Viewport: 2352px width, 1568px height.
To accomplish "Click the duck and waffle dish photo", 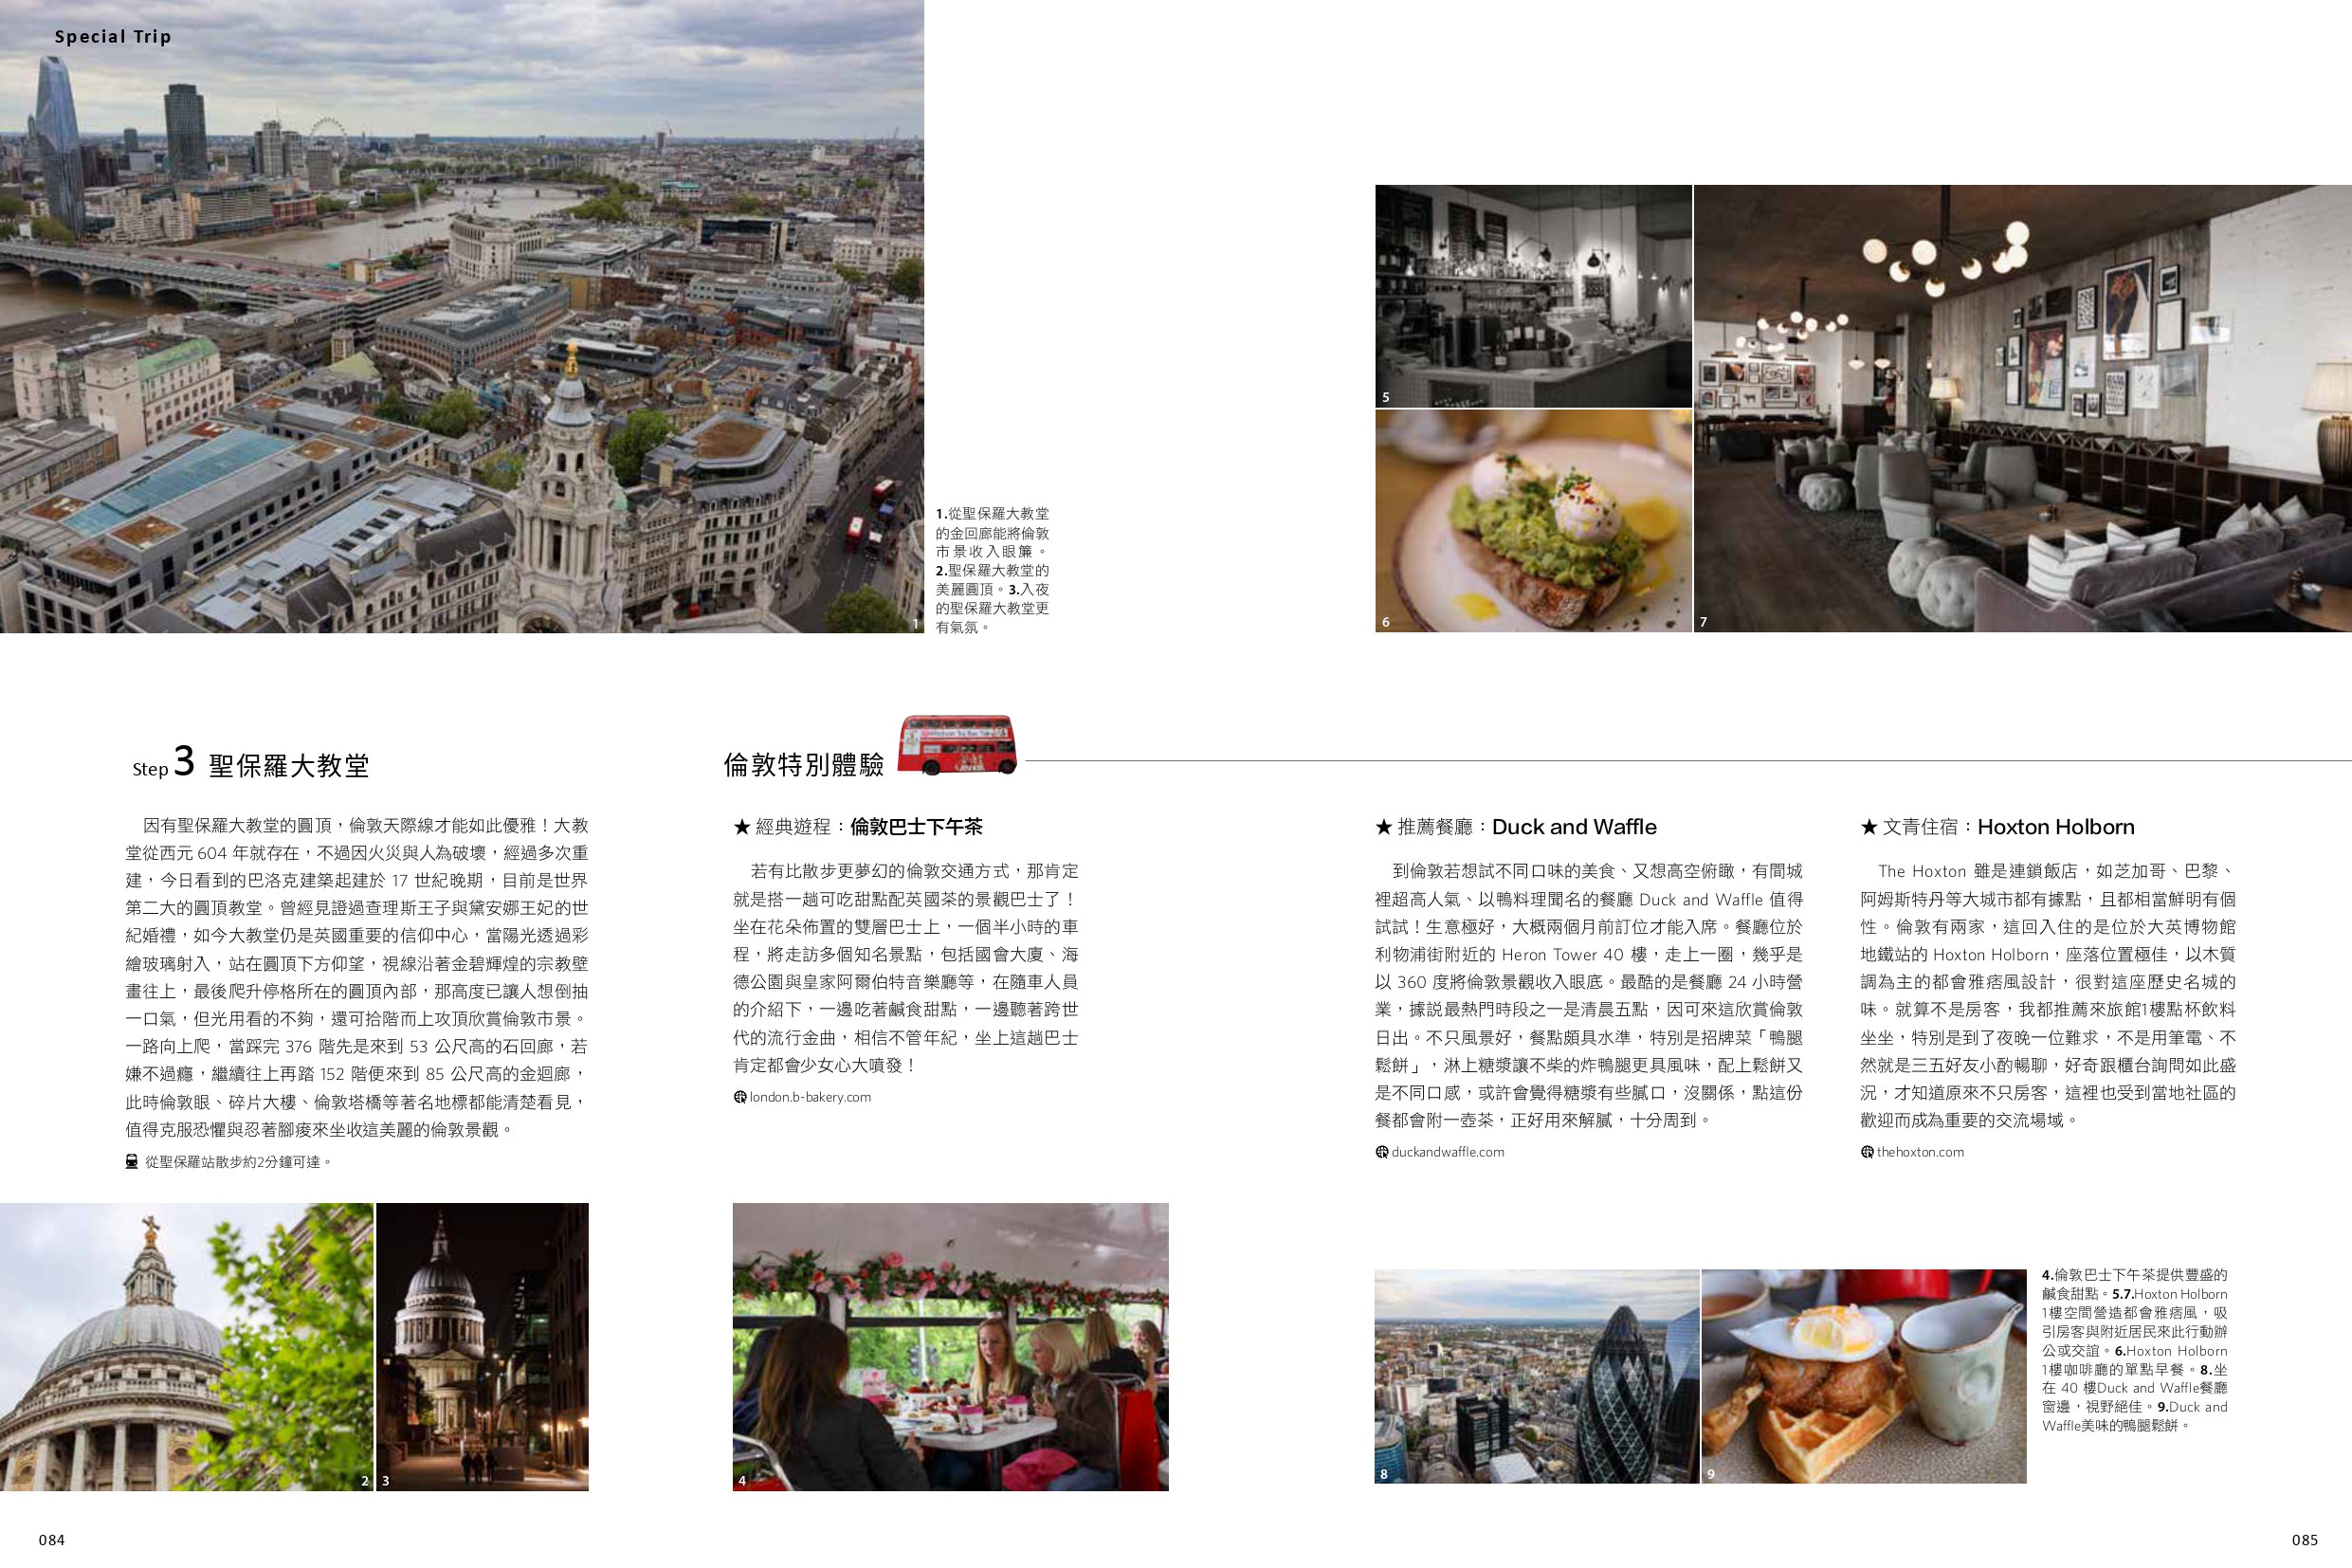I will tap(1863, 1376).
